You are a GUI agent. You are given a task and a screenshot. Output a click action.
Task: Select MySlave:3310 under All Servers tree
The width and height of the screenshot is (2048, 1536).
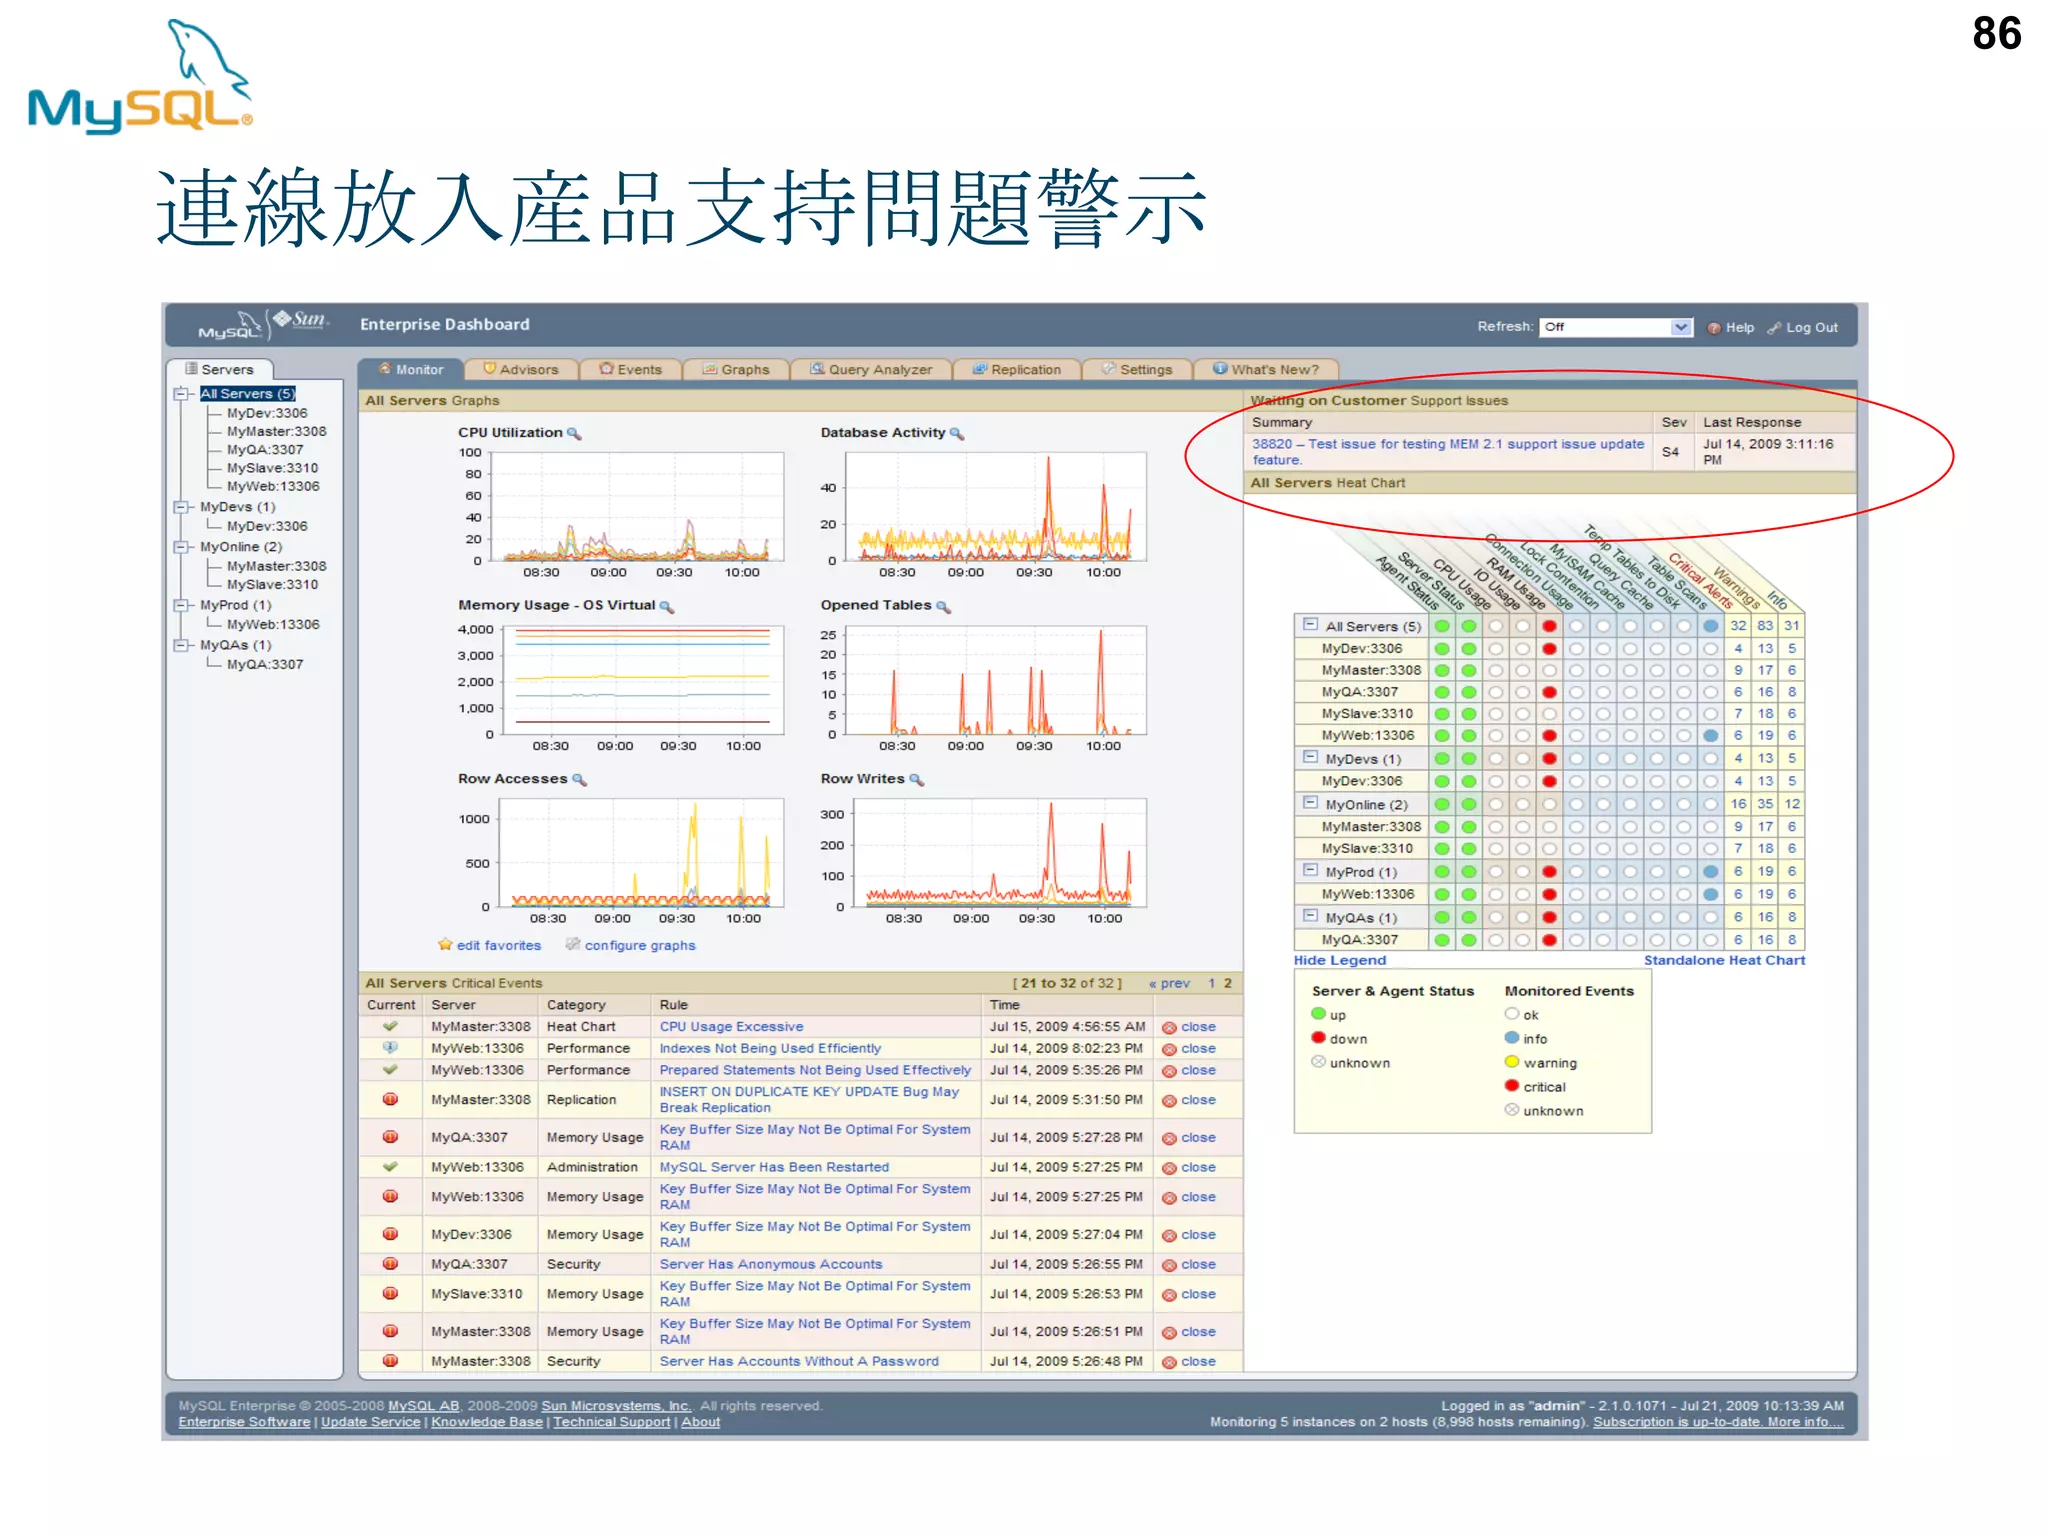[272, 468]
